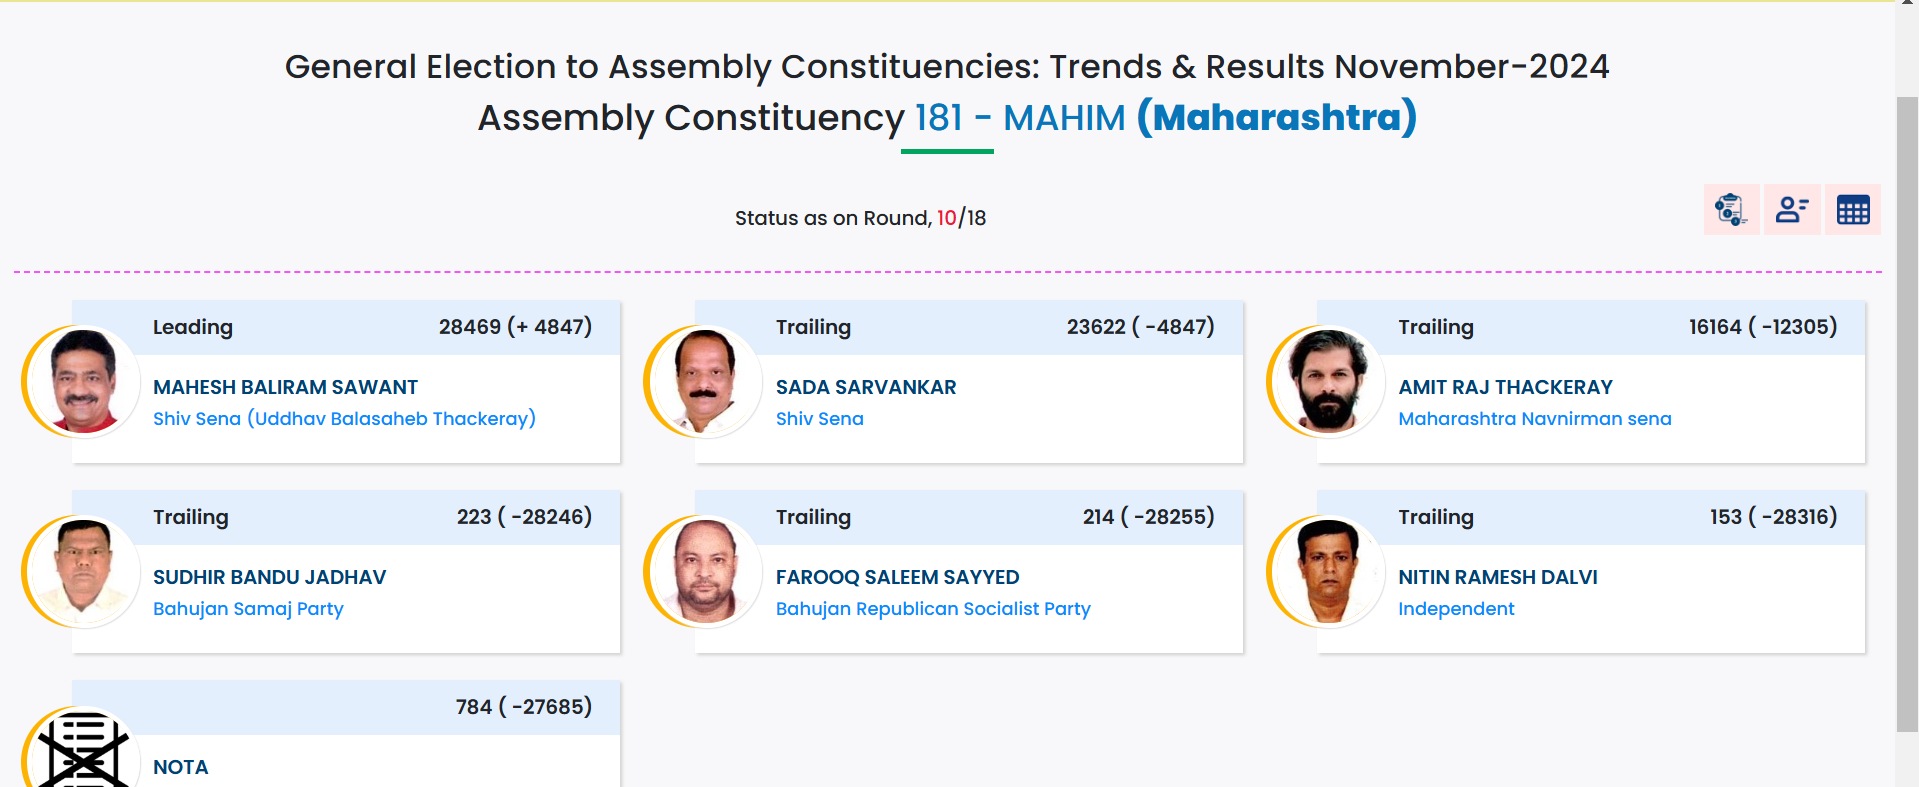This screenshot has height=787, width=1919.
Task: Switch to the table grid view icon
Action: click(1853, 210)
